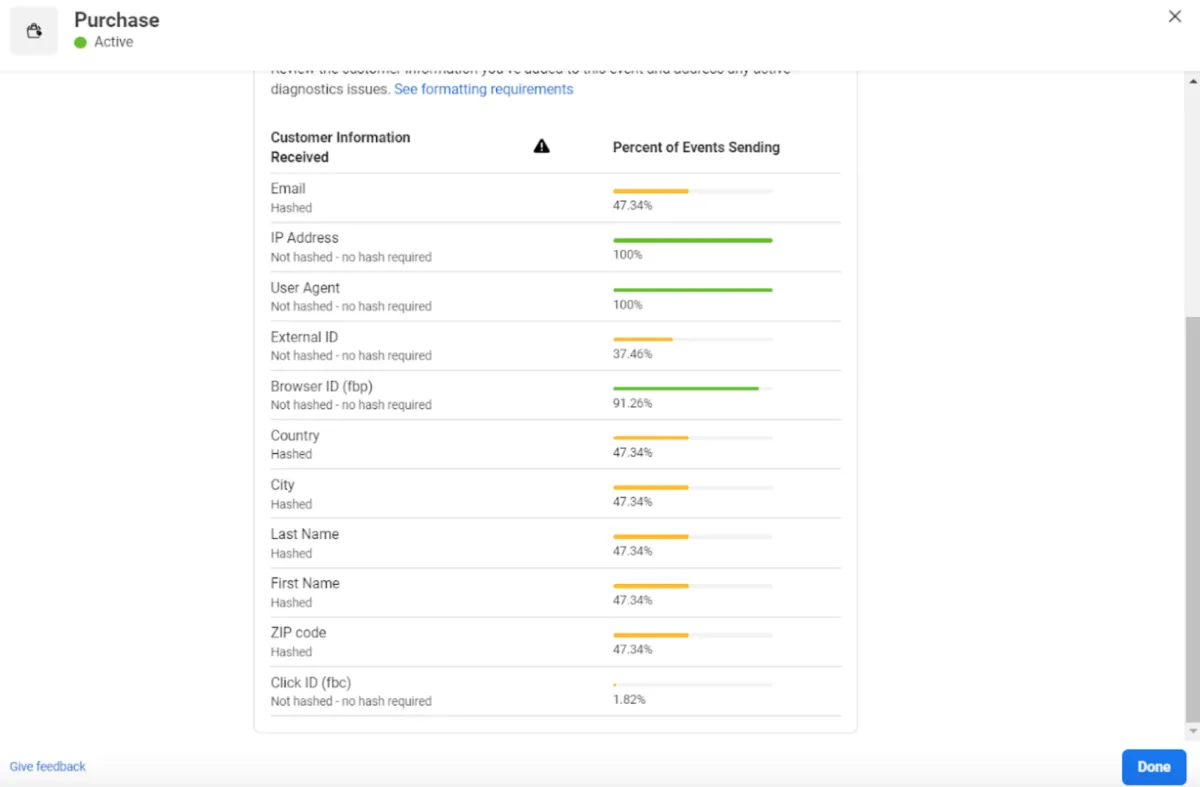Open See formatting requirements link
1200x787 pixels.
(x=483, y=89)
